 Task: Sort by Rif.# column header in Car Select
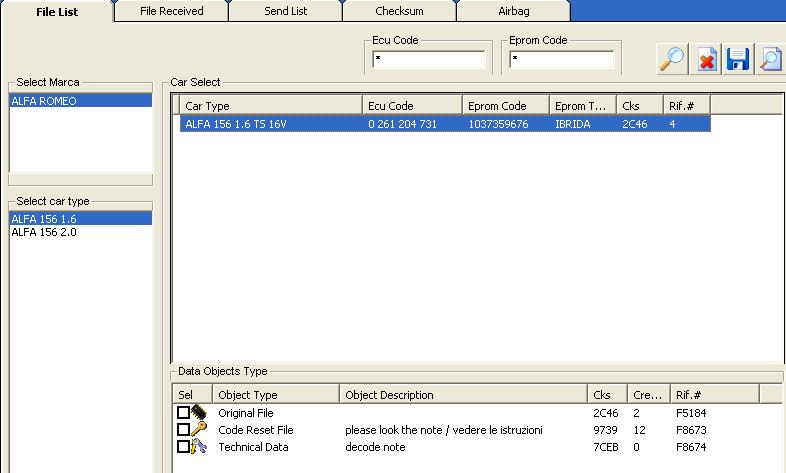pyautogui.click(x=687, y=106)
